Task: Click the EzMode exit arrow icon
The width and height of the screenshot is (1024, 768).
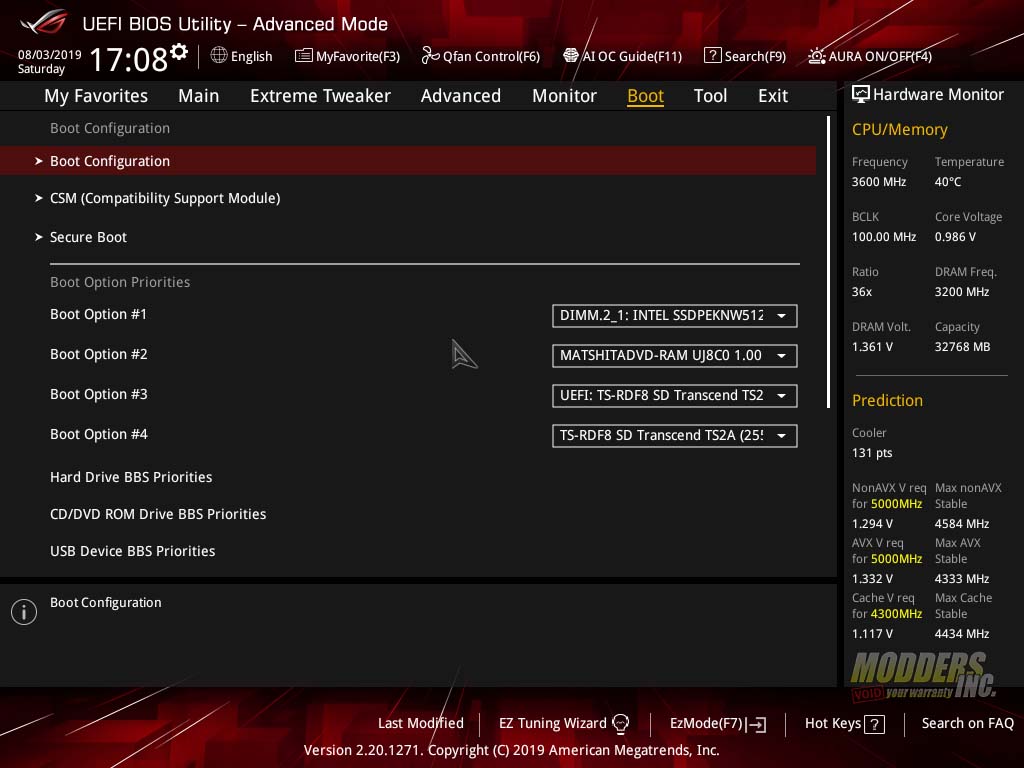Action: (x=756, y=724)
